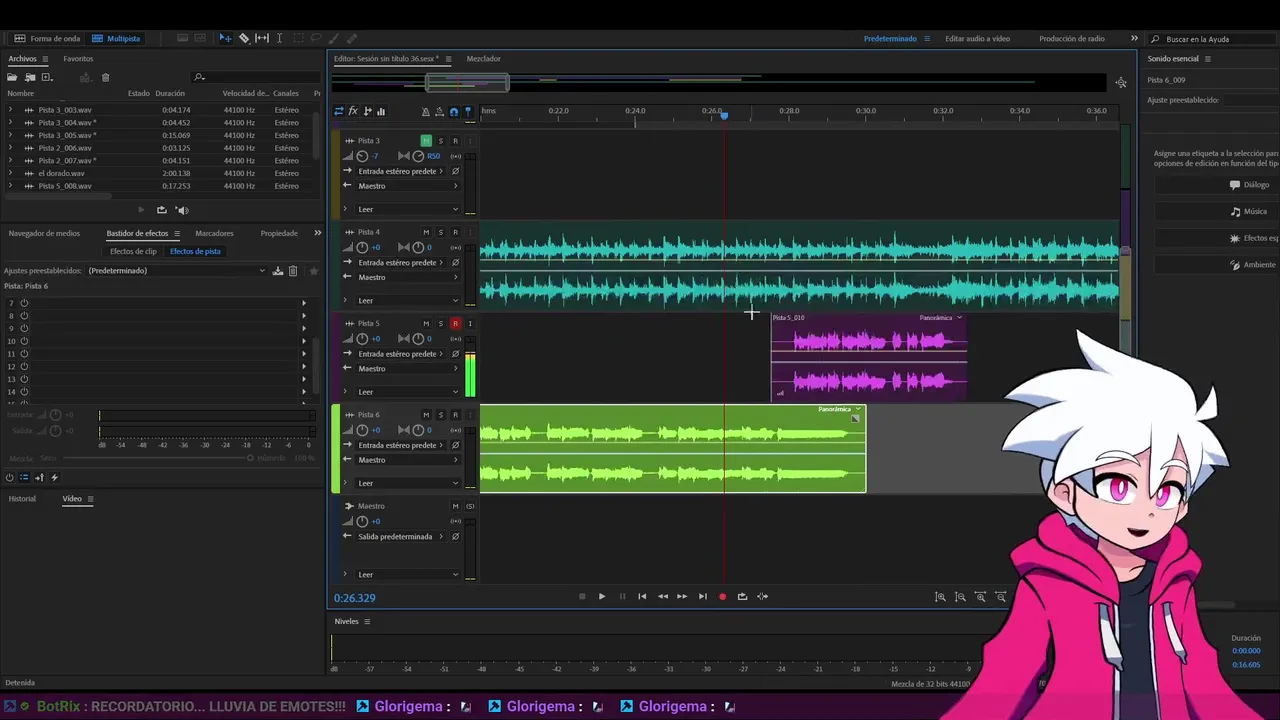Adjust the Pista 4 pan knob
Screen dimensions: 1280x720
pos(418,247)
